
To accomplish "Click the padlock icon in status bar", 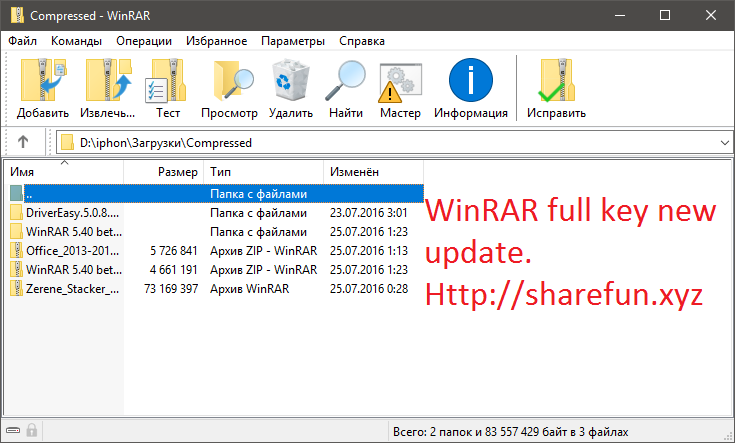I will [32, 430].
